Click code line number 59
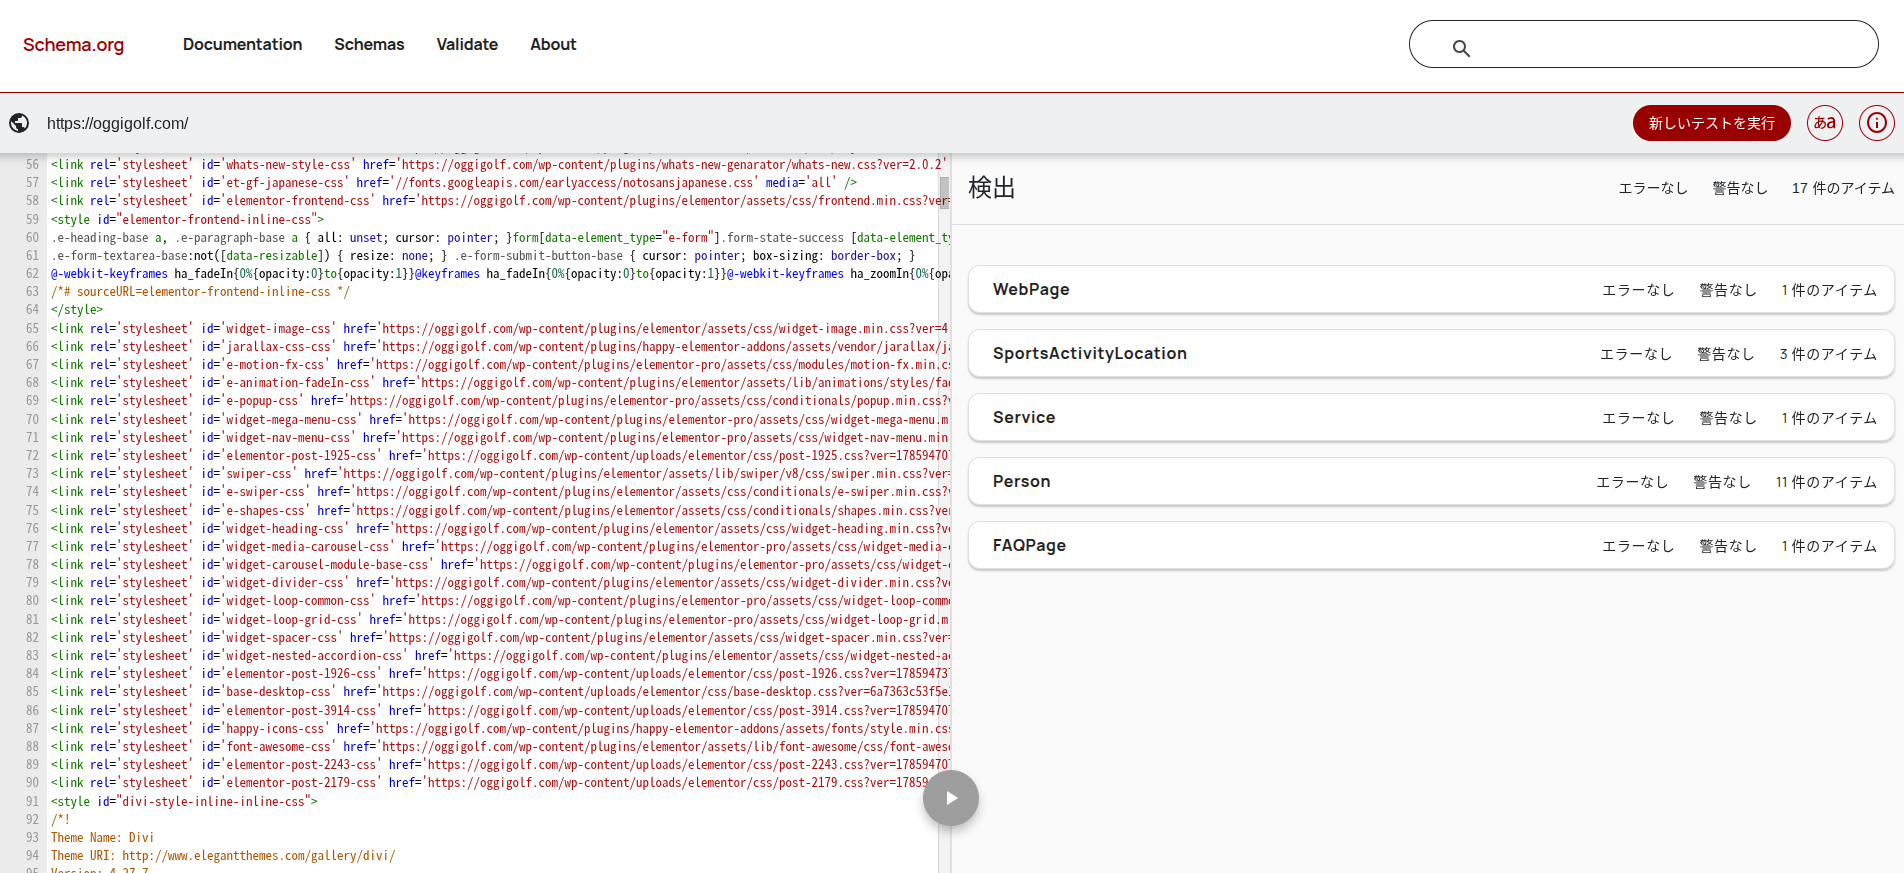This screenshot has height=873, width=1904. (32, 219)
